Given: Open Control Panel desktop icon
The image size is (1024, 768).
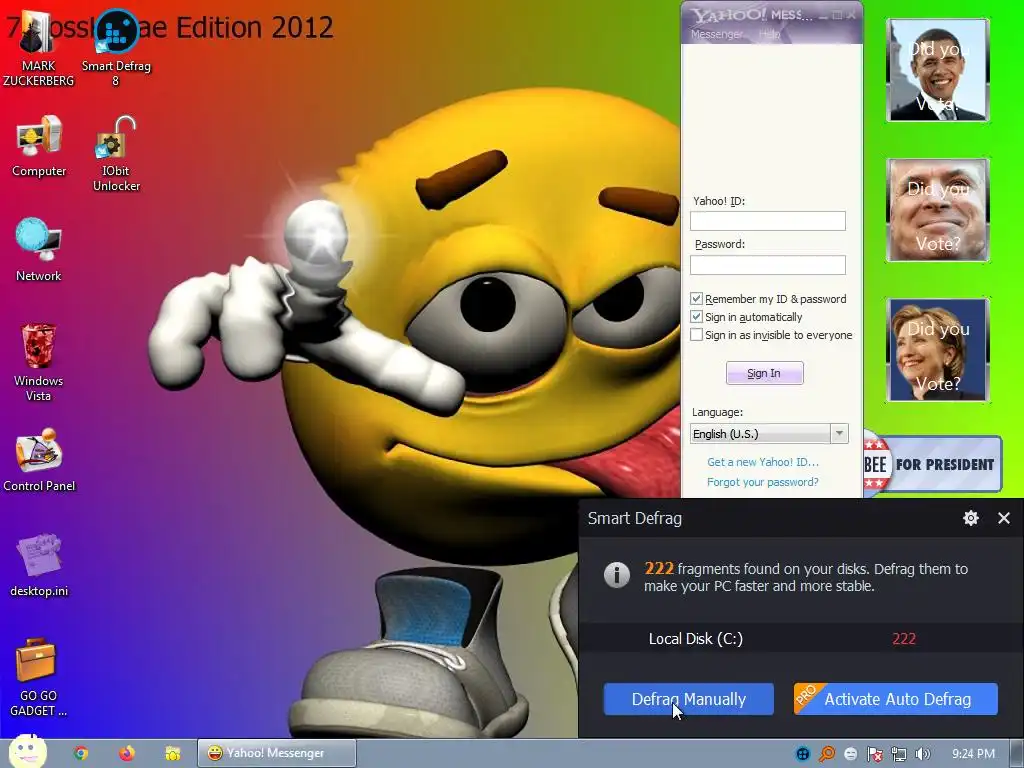Looking at the screenshot, I should [x=39, y=460].
